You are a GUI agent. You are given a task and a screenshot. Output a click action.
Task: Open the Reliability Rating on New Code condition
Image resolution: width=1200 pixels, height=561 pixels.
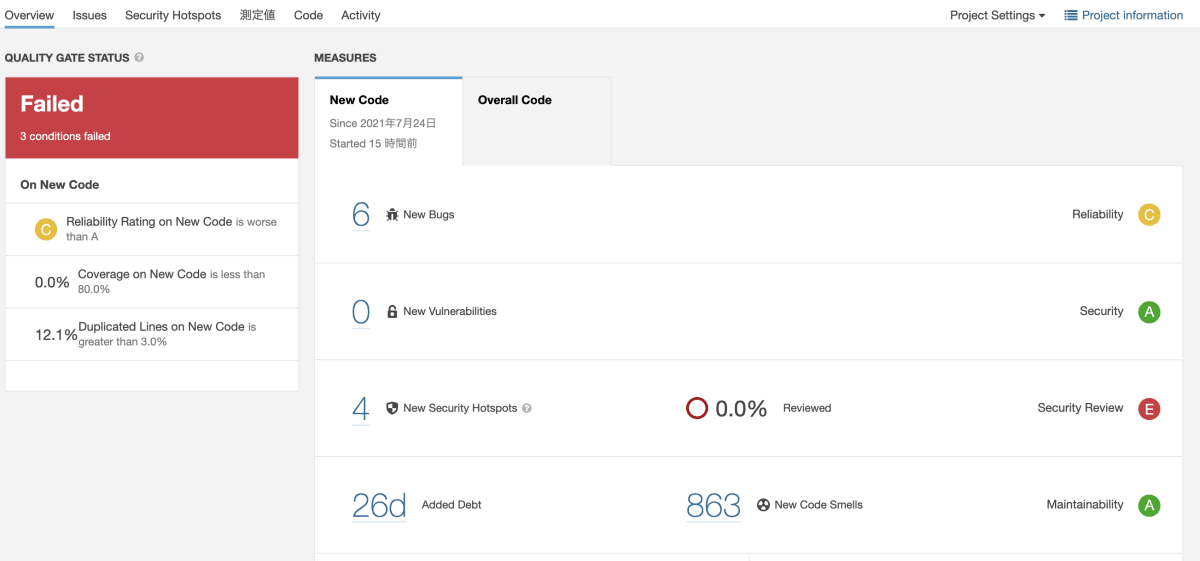point(152,229)
